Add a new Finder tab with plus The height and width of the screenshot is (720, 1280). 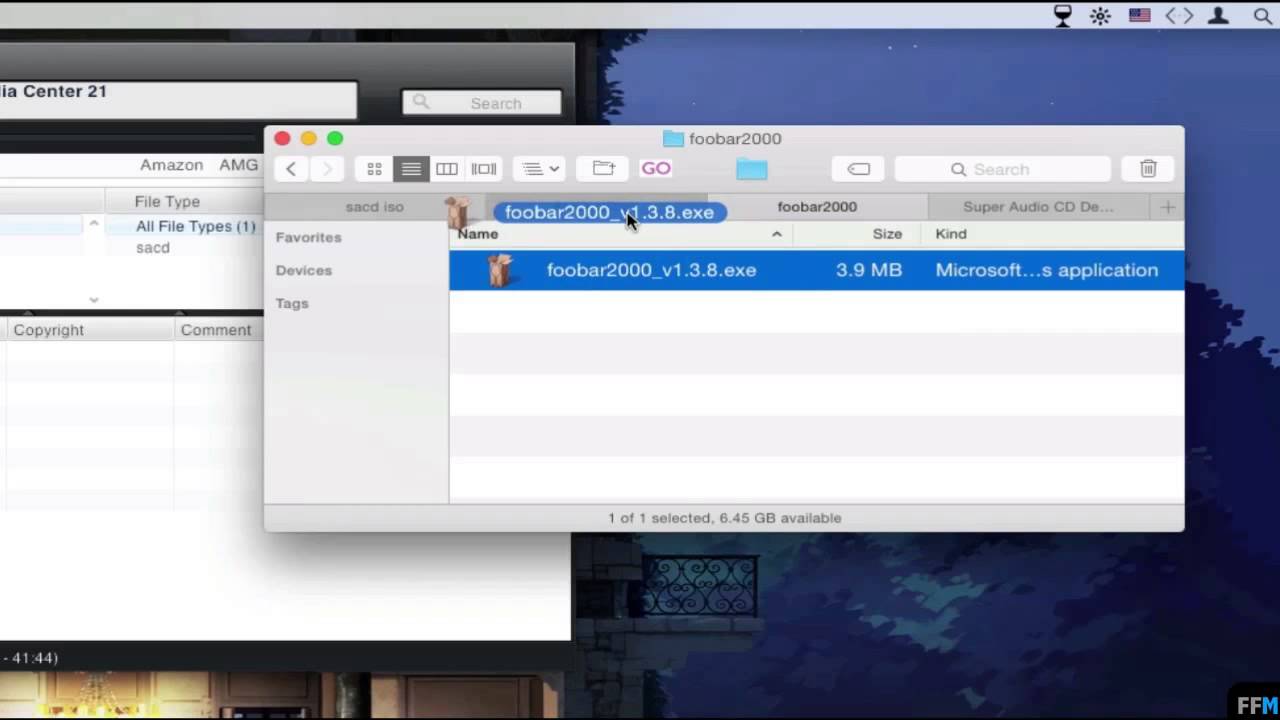(x=1167, y=207)
